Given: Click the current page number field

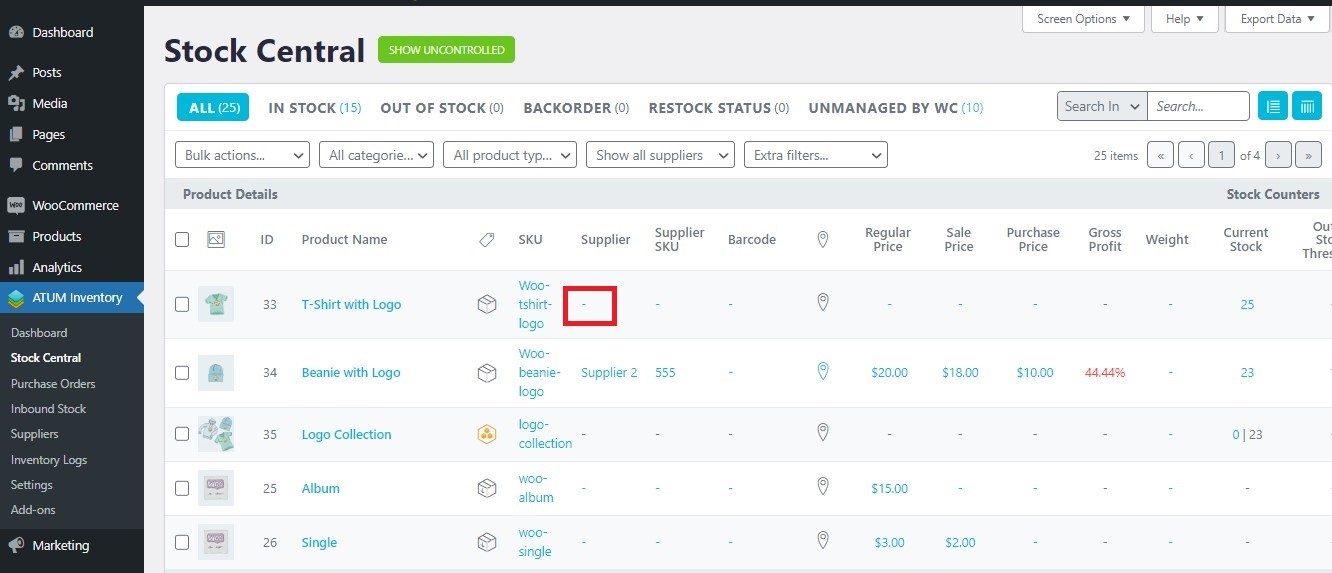Looking at the screenshot, I should (1221, 155).
